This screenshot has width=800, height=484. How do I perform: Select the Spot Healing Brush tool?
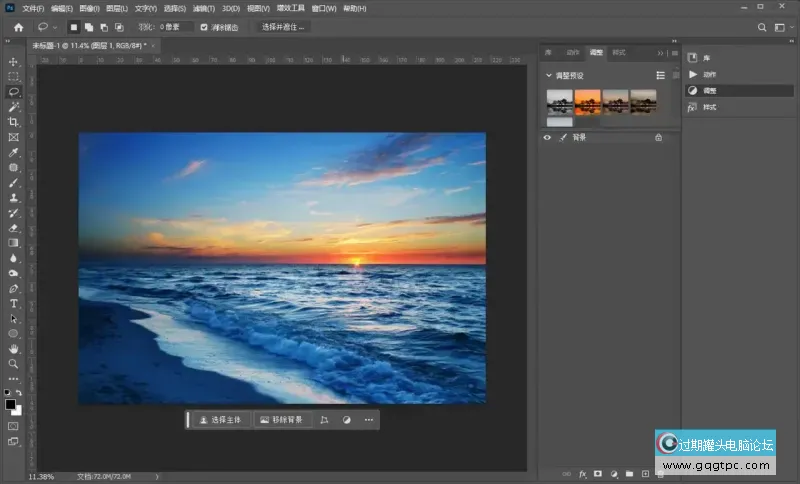pyautogui.click(x=13, y=167)
